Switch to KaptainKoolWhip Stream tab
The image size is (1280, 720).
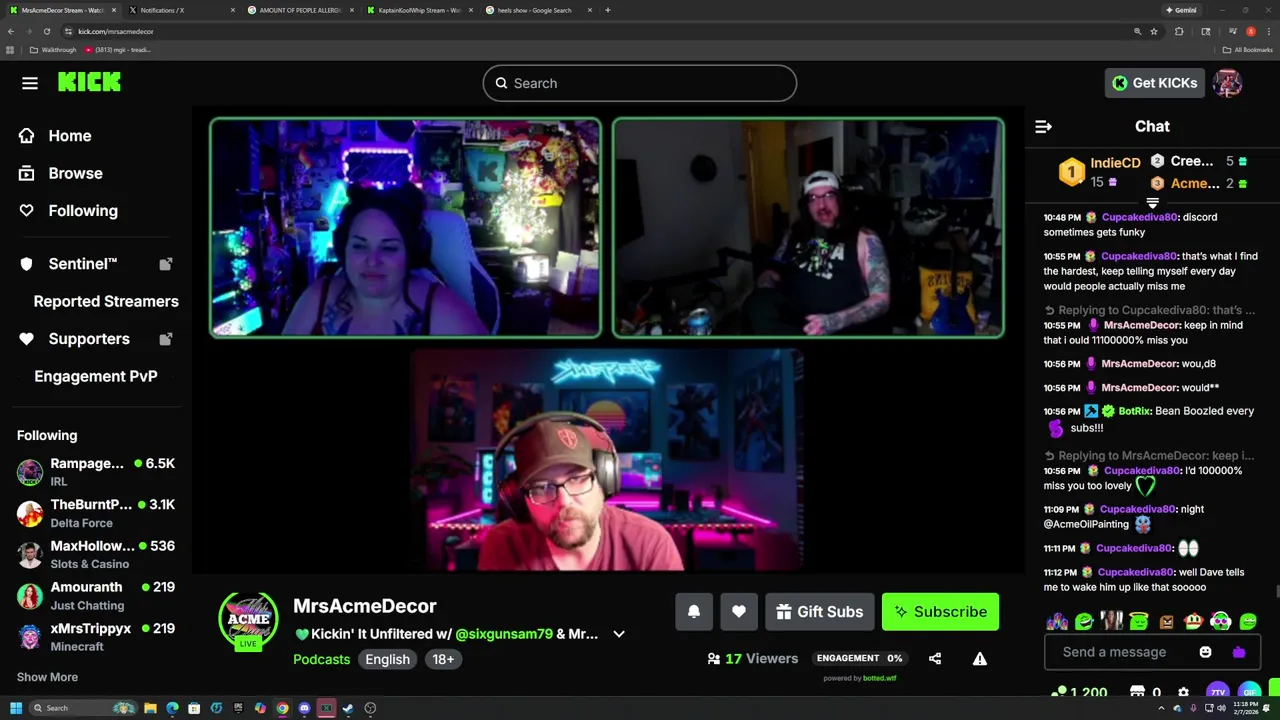click(420, 10)
